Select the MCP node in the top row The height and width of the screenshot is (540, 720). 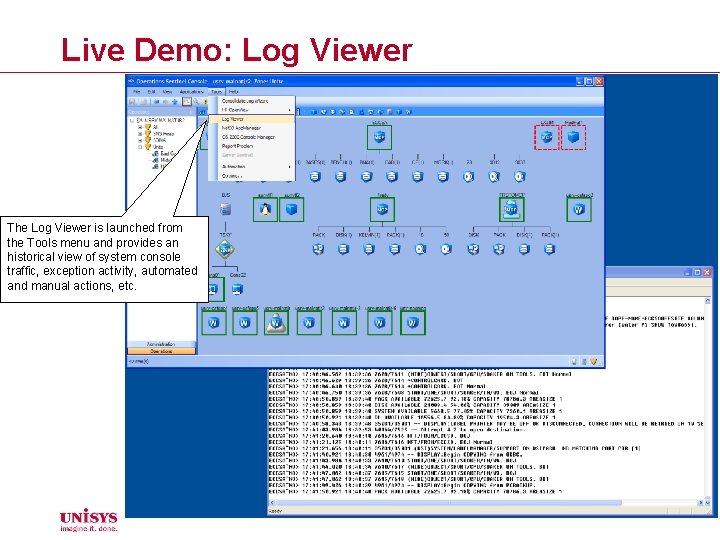(x=379, y=137)
